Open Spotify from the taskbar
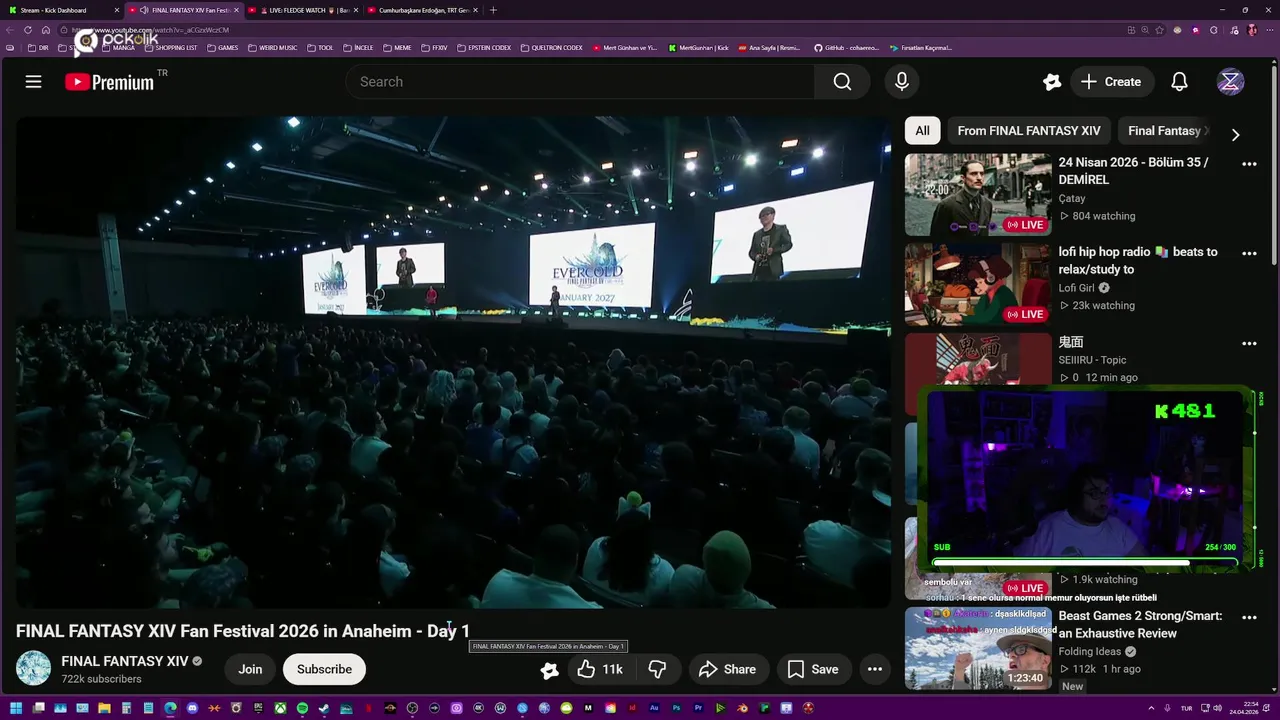1280x720 pixels. point(302,709)
